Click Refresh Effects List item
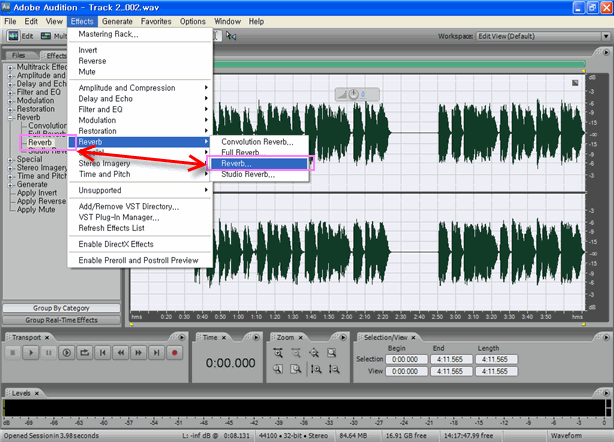 [x=140, y=228]
